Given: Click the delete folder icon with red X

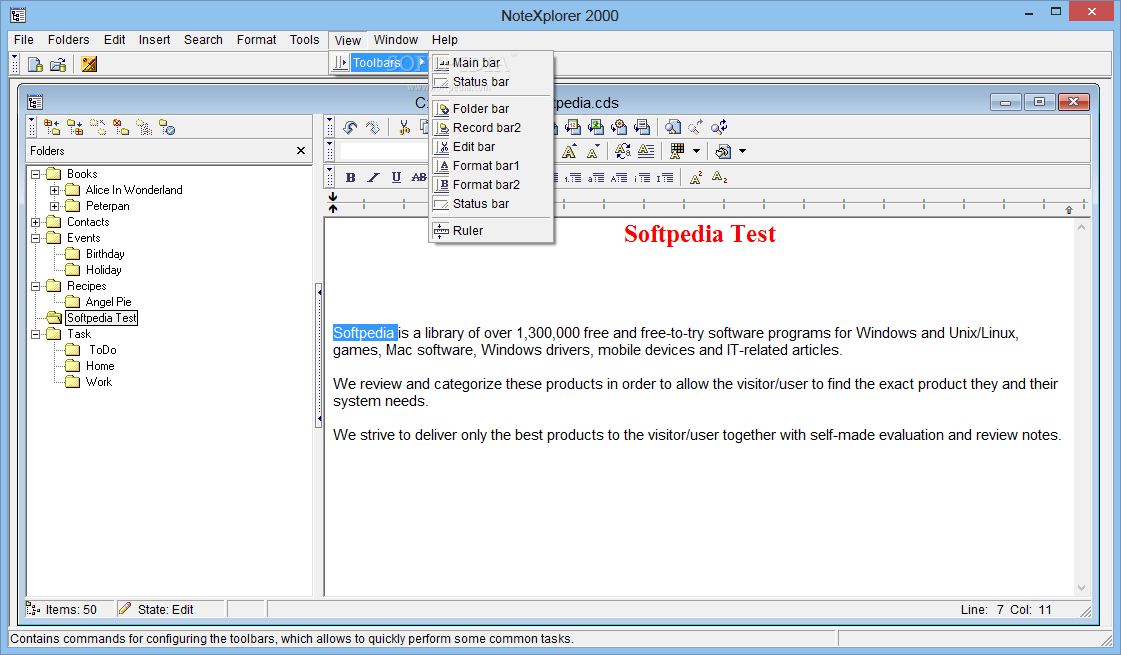Looking at the screenshot, I should click(x=121, y=127).
